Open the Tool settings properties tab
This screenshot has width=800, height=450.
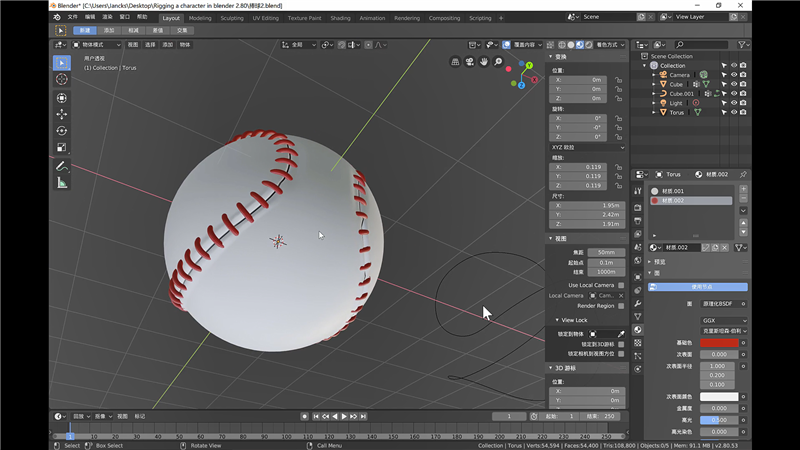tap(638, 191)
